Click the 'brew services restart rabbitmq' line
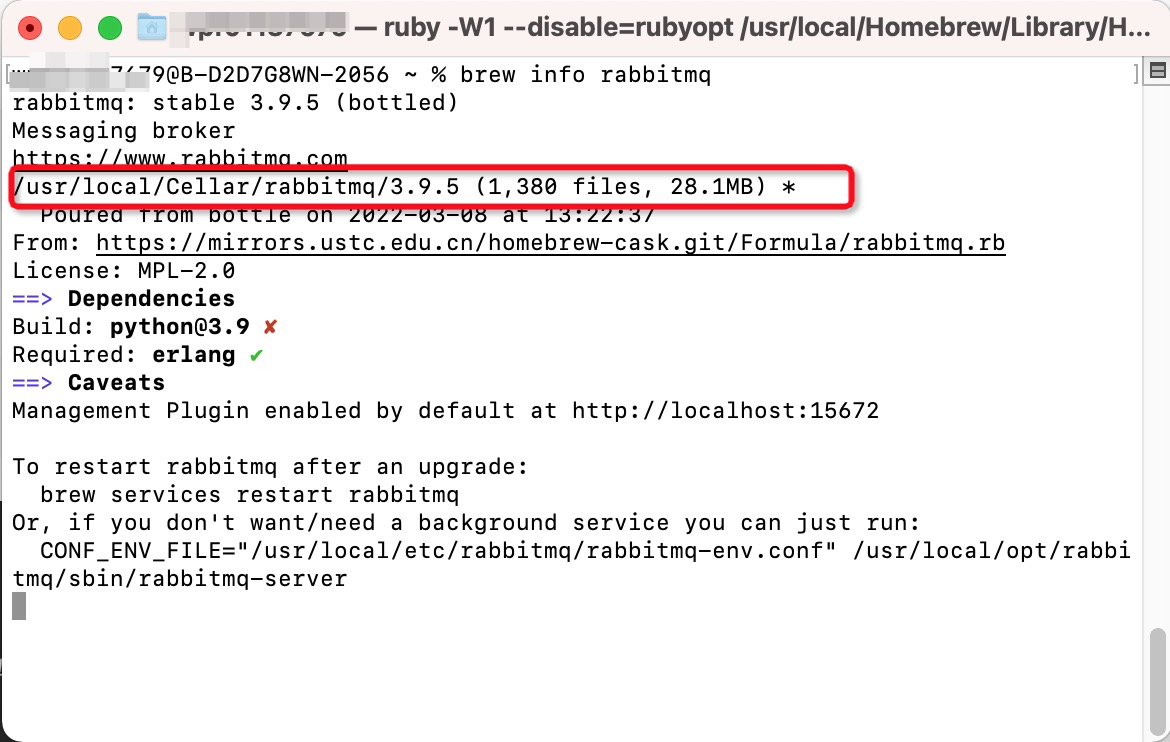This screenshot has height=742, width=1170. point(249,495)
